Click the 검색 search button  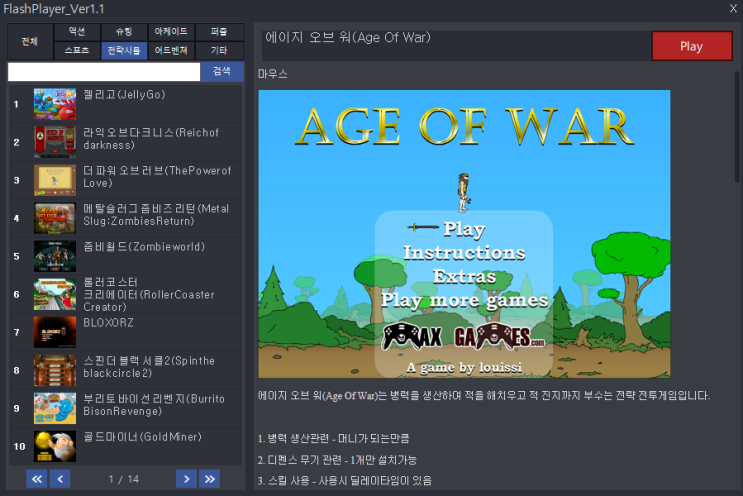[222, 72]
